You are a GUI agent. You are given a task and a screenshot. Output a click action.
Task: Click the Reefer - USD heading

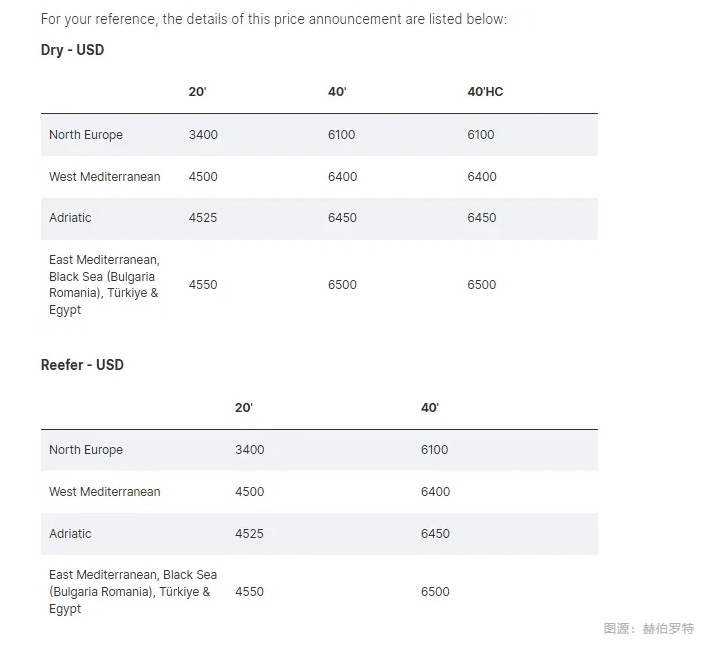click(x=82, y=365)
